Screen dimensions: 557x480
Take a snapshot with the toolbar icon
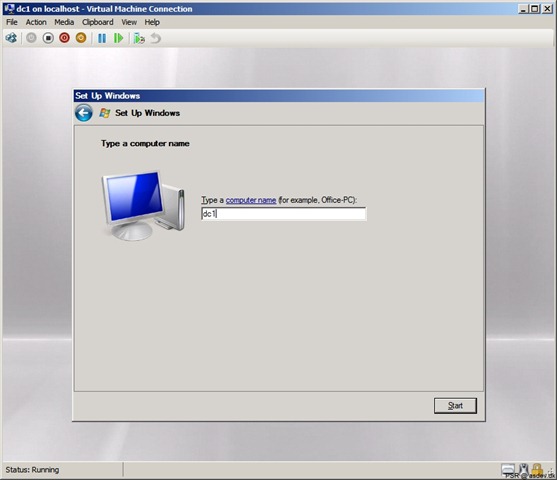point(139,38)
